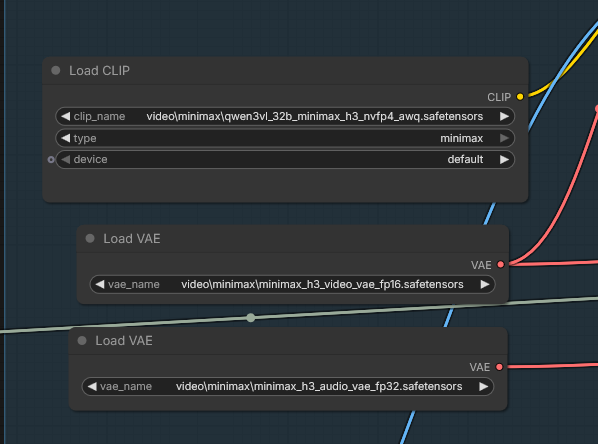Previous vae_name on video_vae_fp16 loader

100,284
